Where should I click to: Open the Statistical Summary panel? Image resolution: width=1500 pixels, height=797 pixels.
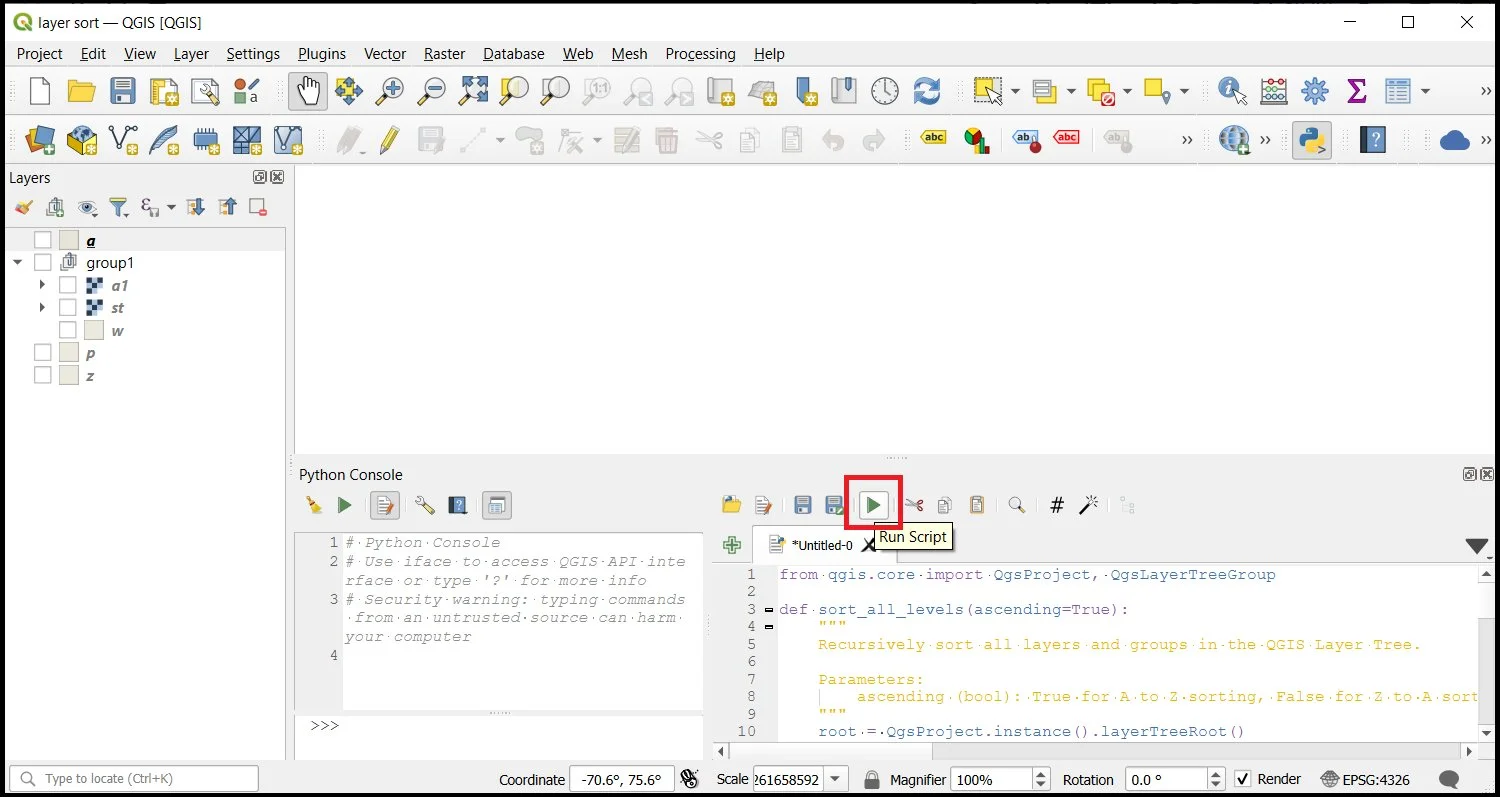click(x=1355, y=91)
